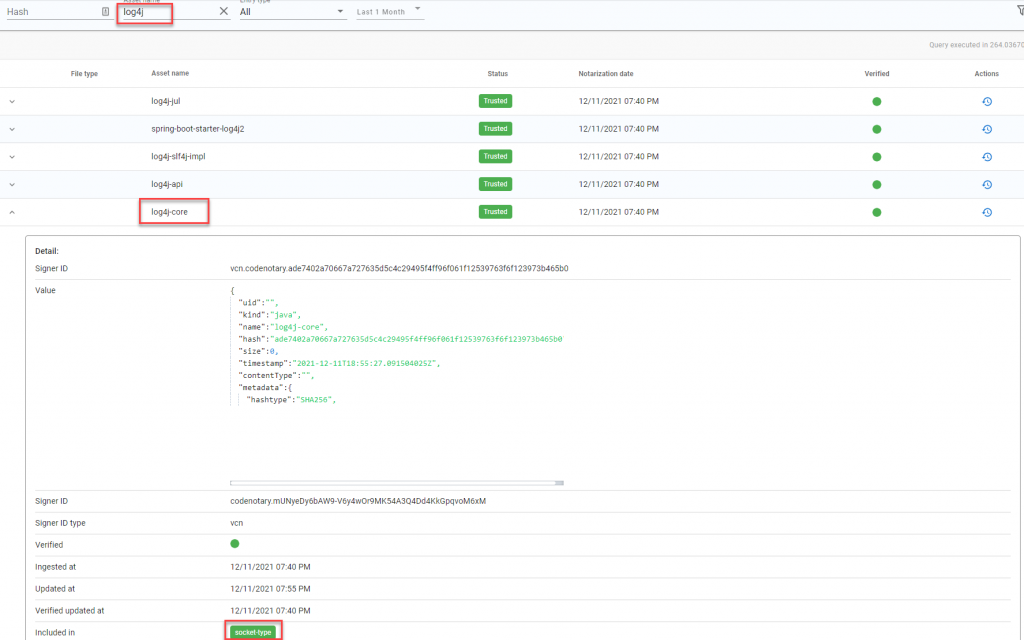Screen dimensions: 1024x640
Task: Open the Entry type dropdown showing All
Action: click(292, 12)
